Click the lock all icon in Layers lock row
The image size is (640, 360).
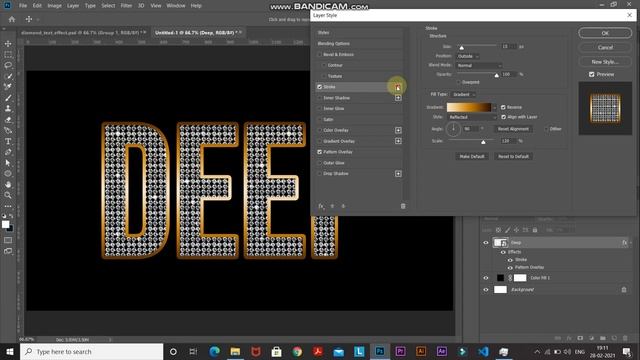click(x=535, y=230)
